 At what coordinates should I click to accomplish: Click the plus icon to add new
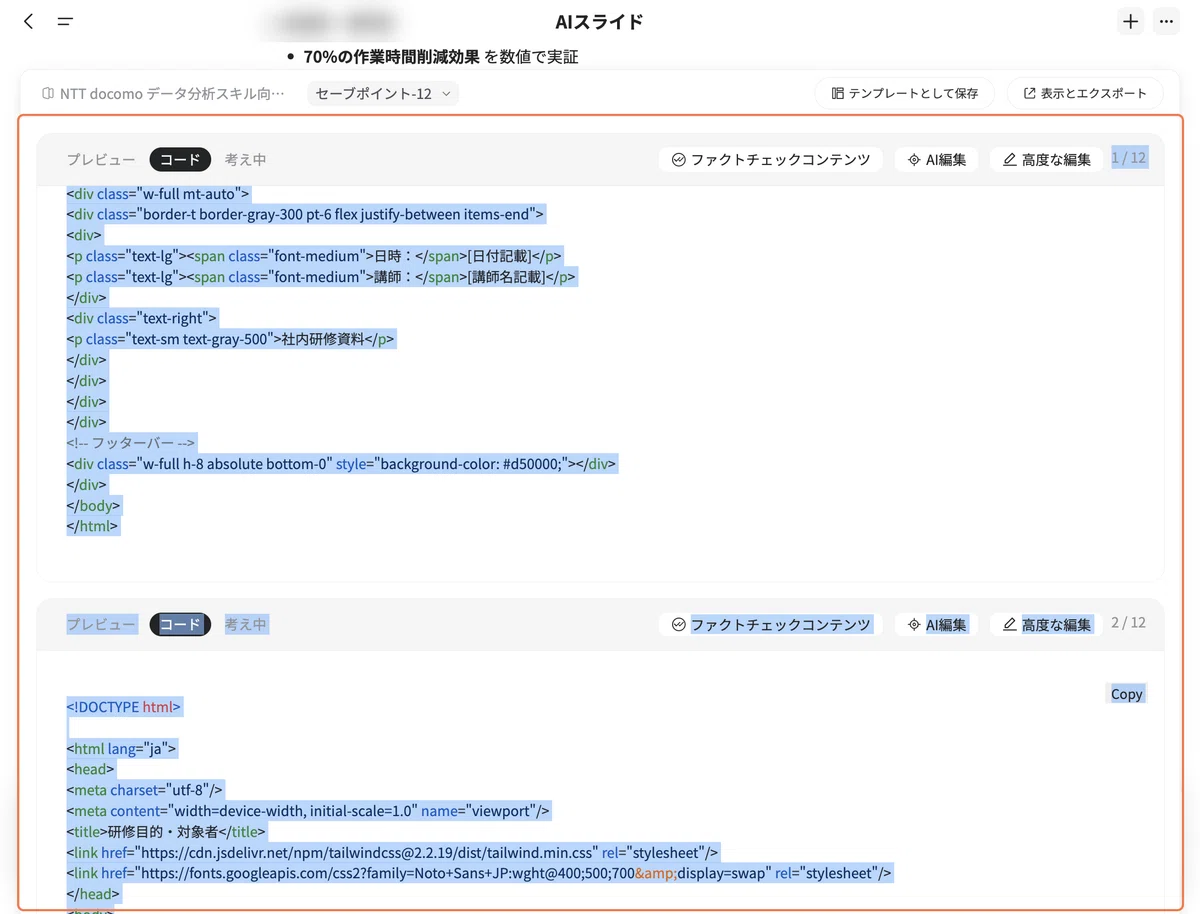tap(1131, 21)
